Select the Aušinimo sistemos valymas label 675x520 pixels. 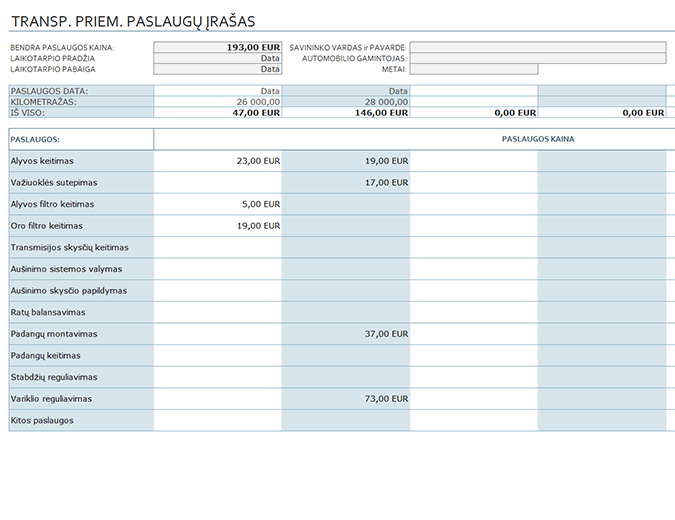(x=81, y=269)
